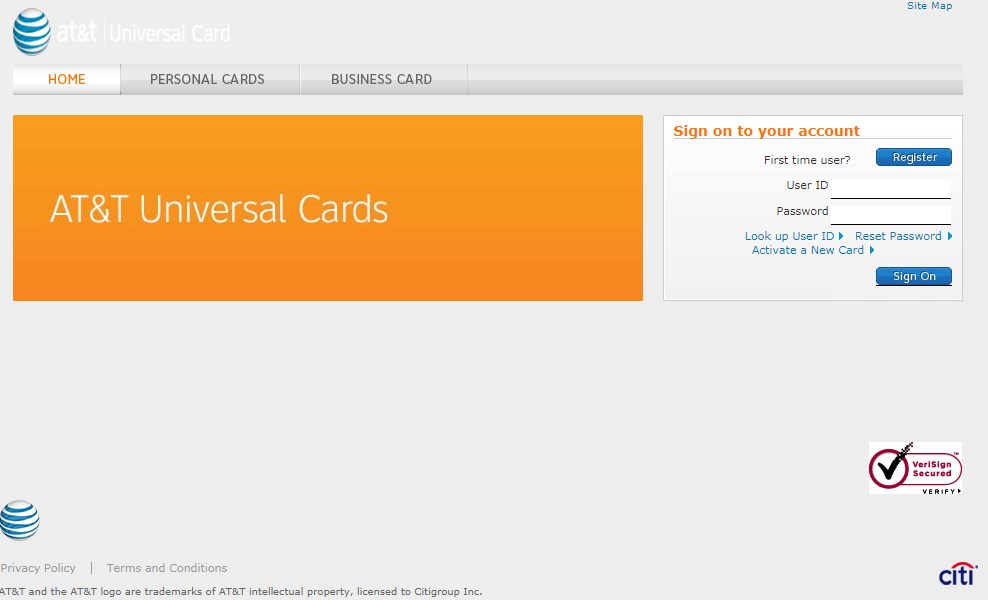Open the Terms and Conditions link
This screenshot has height=600, width=988.
coord(167,568)
